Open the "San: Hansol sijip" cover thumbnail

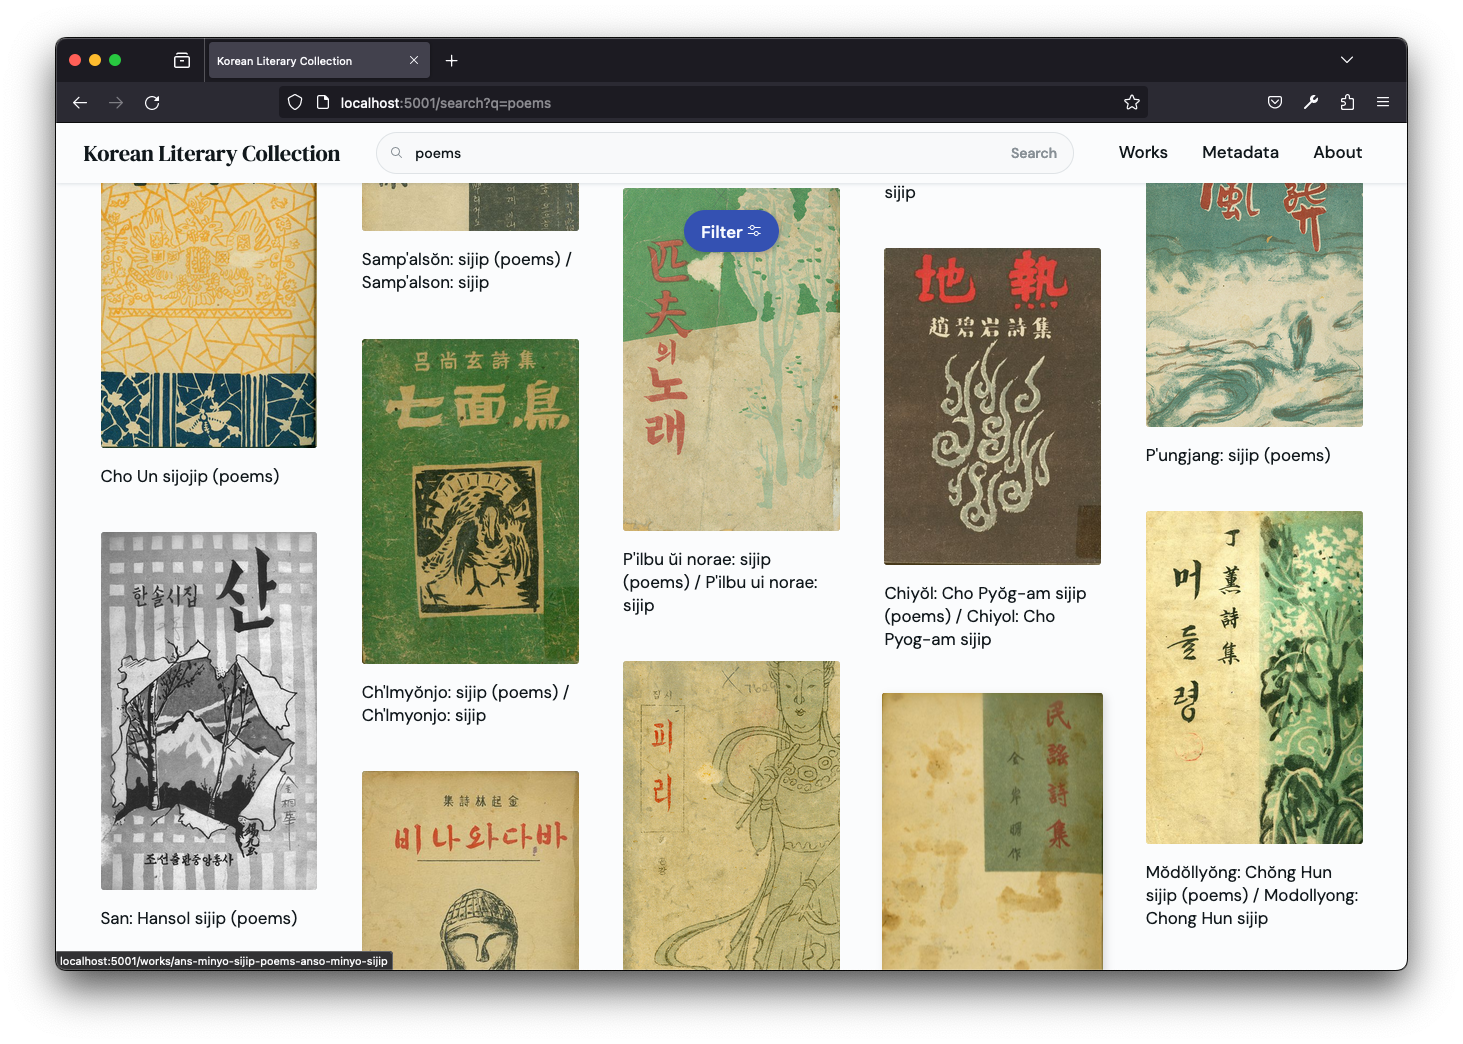(x=208, y=710)
